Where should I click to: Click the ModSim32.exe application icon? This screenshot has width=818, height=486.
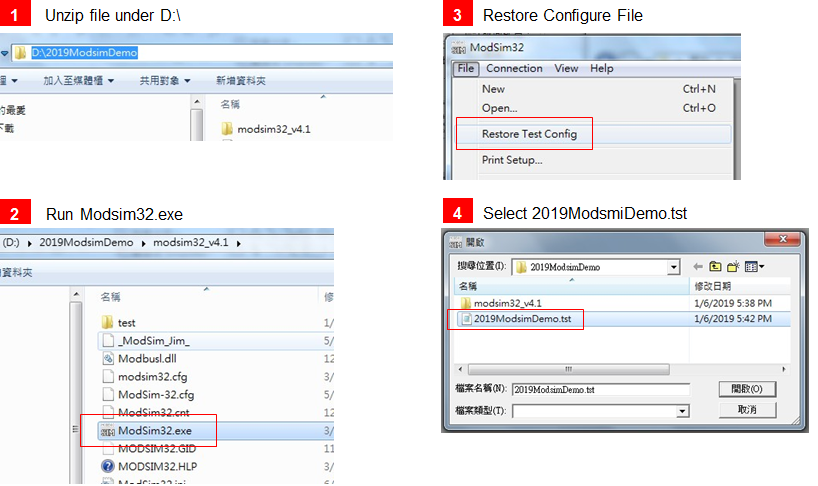(x=108, y=431)
